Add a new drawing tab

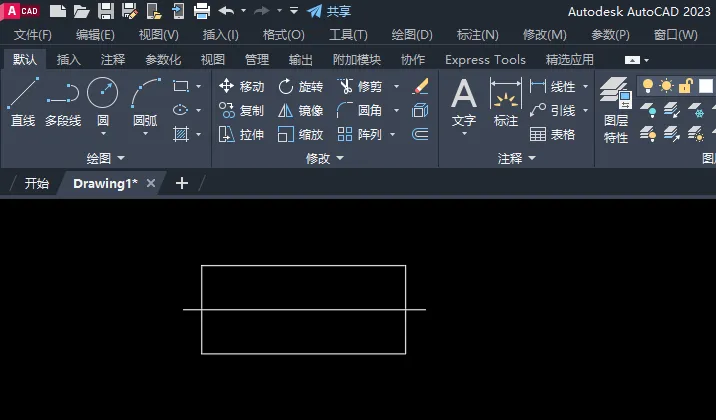pyautogui.click(x=182, y=183)
